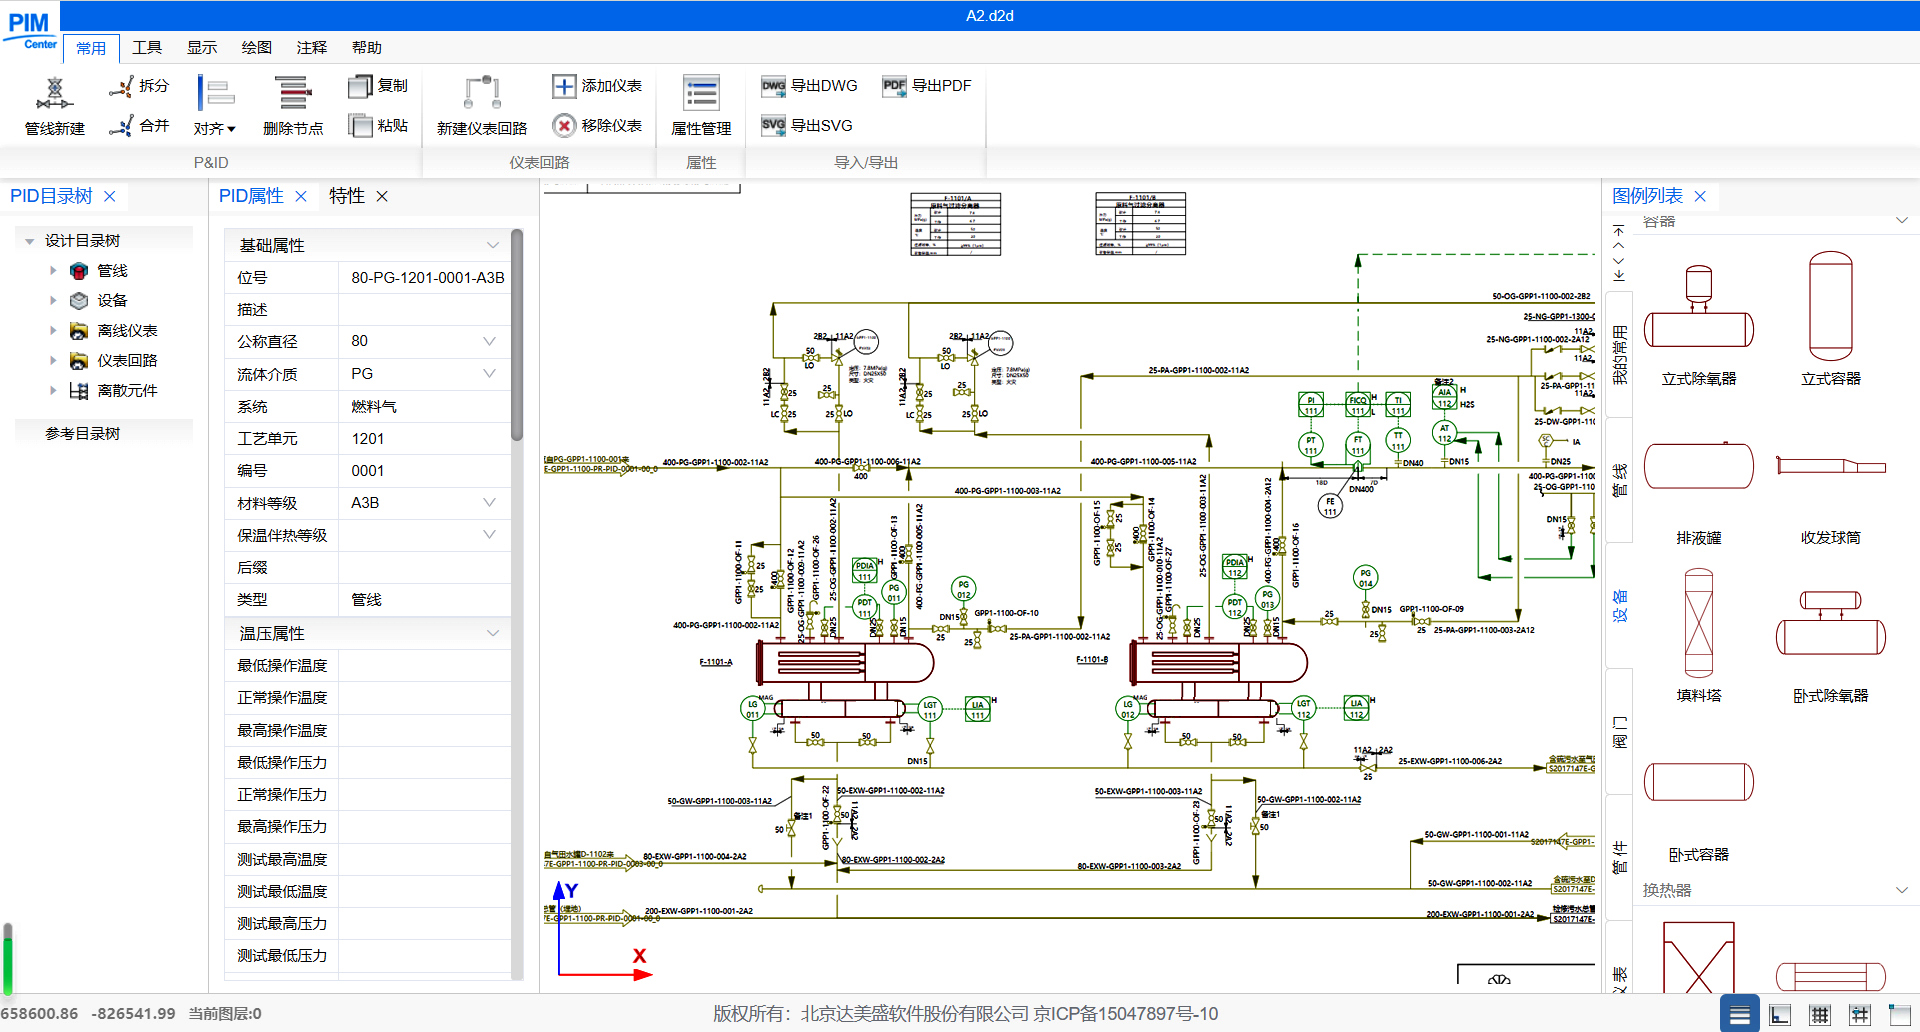Click the 移除仪表 remove instrument button

point(597,126)
